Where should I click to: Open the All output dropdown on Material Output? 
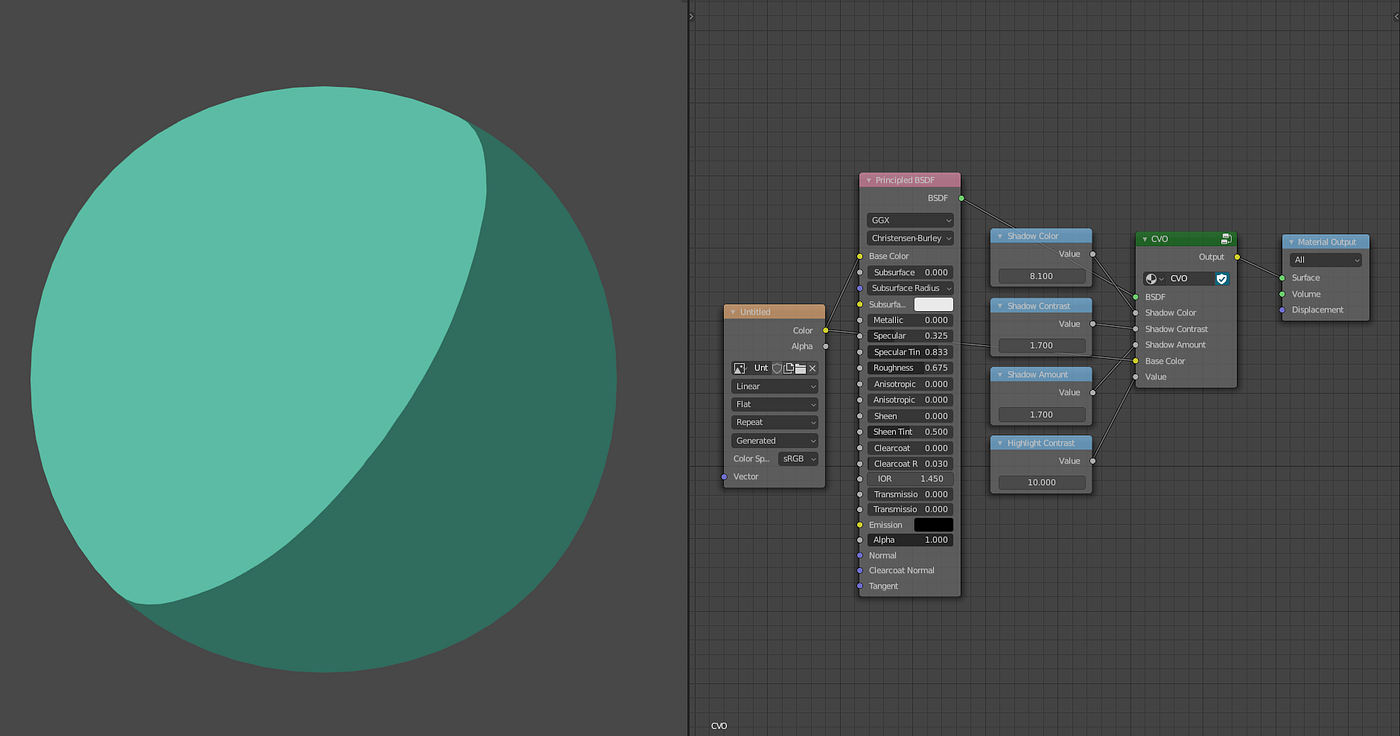click(x=1324, y=258)
